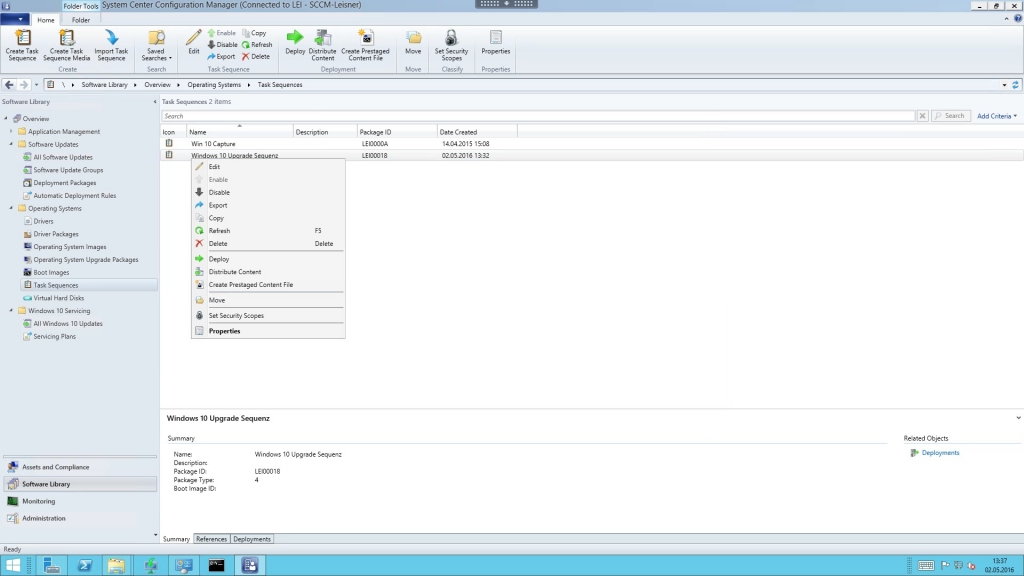This screenshot has height=576, width=1024.
Task: Click Refresh in the ribbon
Action: 257,45
